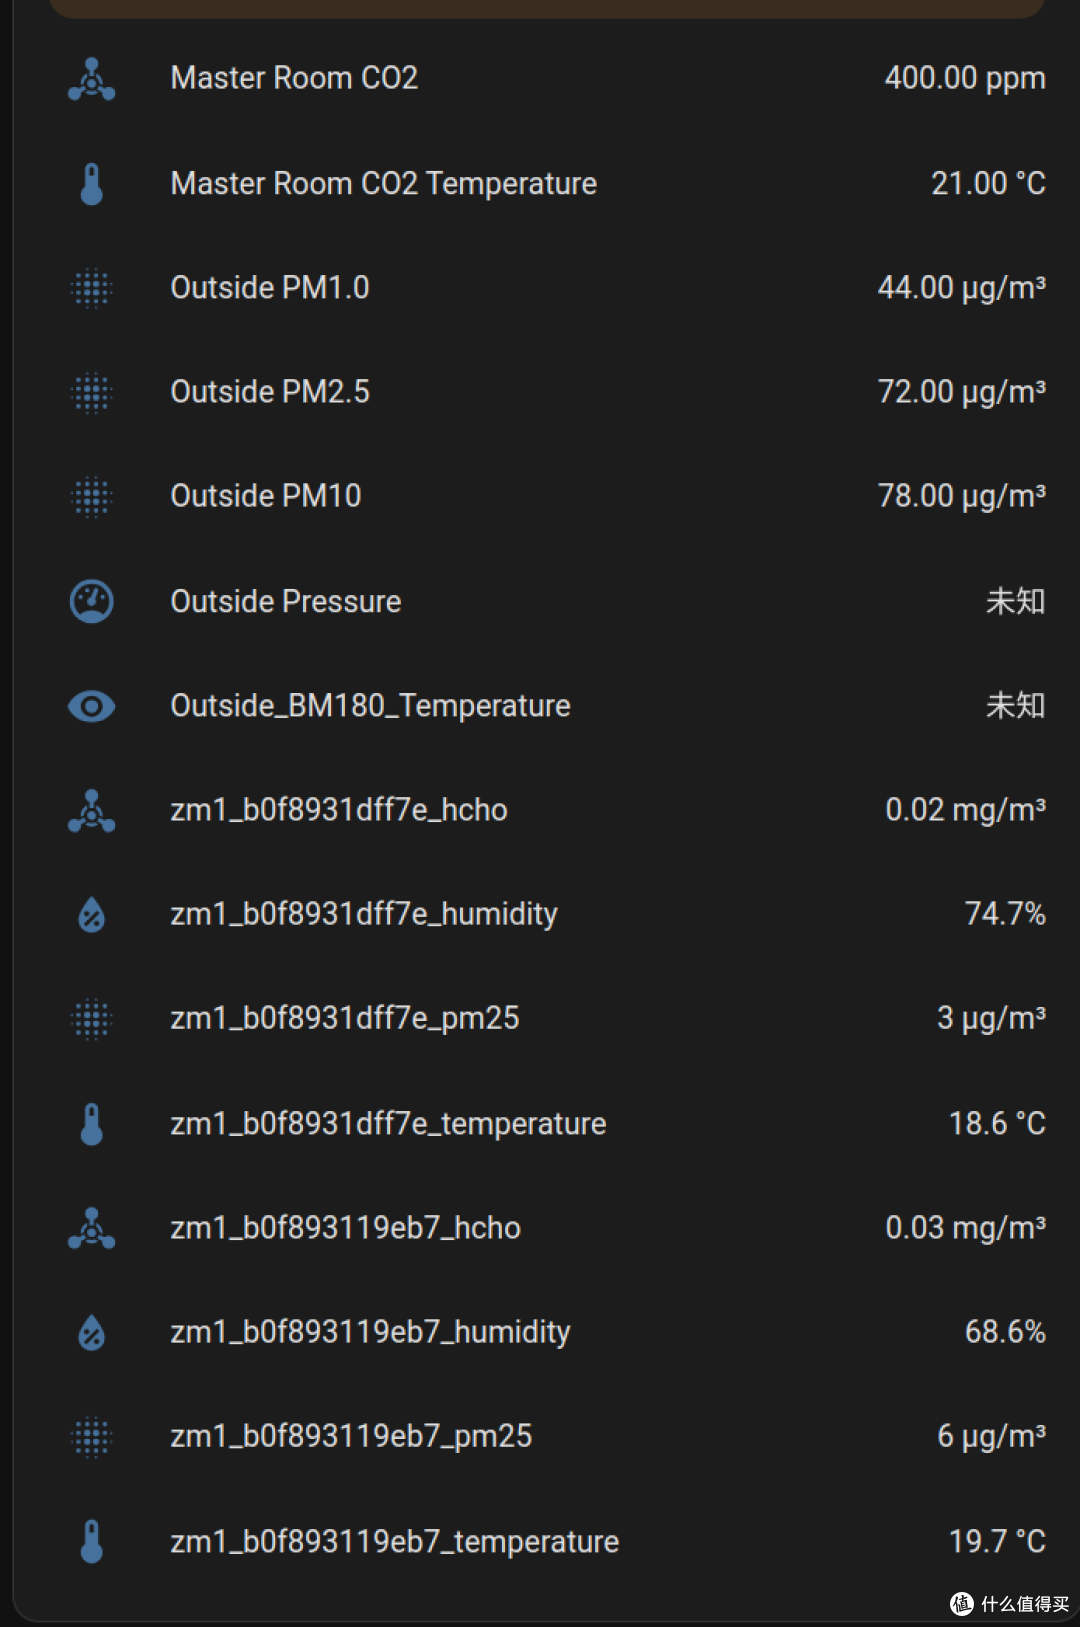Screen dimensions: 1080x1627
Task: Click the 400.00 ppm CO2 value
Action: point(965,79)
